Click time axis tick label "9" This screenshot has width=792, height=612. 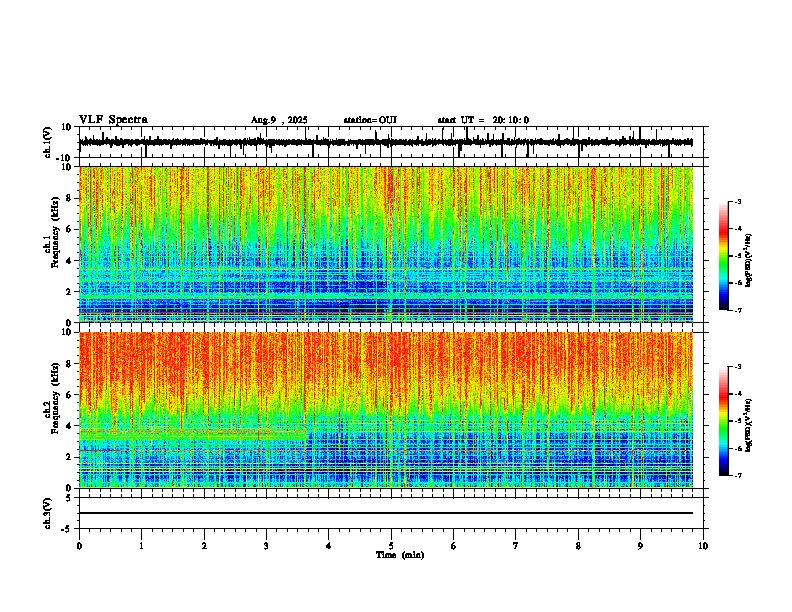640,546
